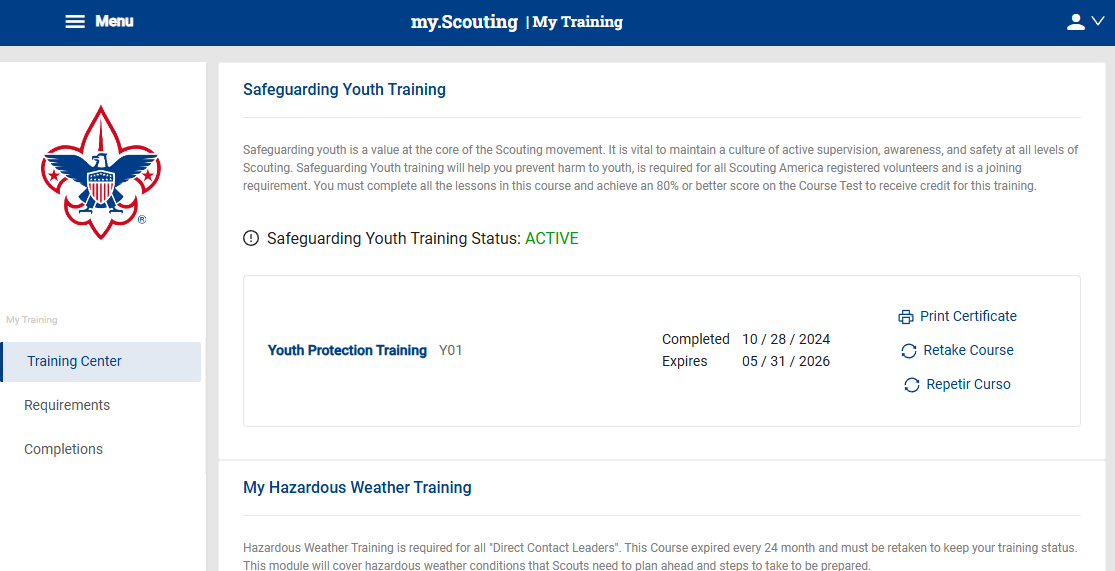
Task: Click the Print Certificate link
Action: pyautogui.click(x=969, y=316)
